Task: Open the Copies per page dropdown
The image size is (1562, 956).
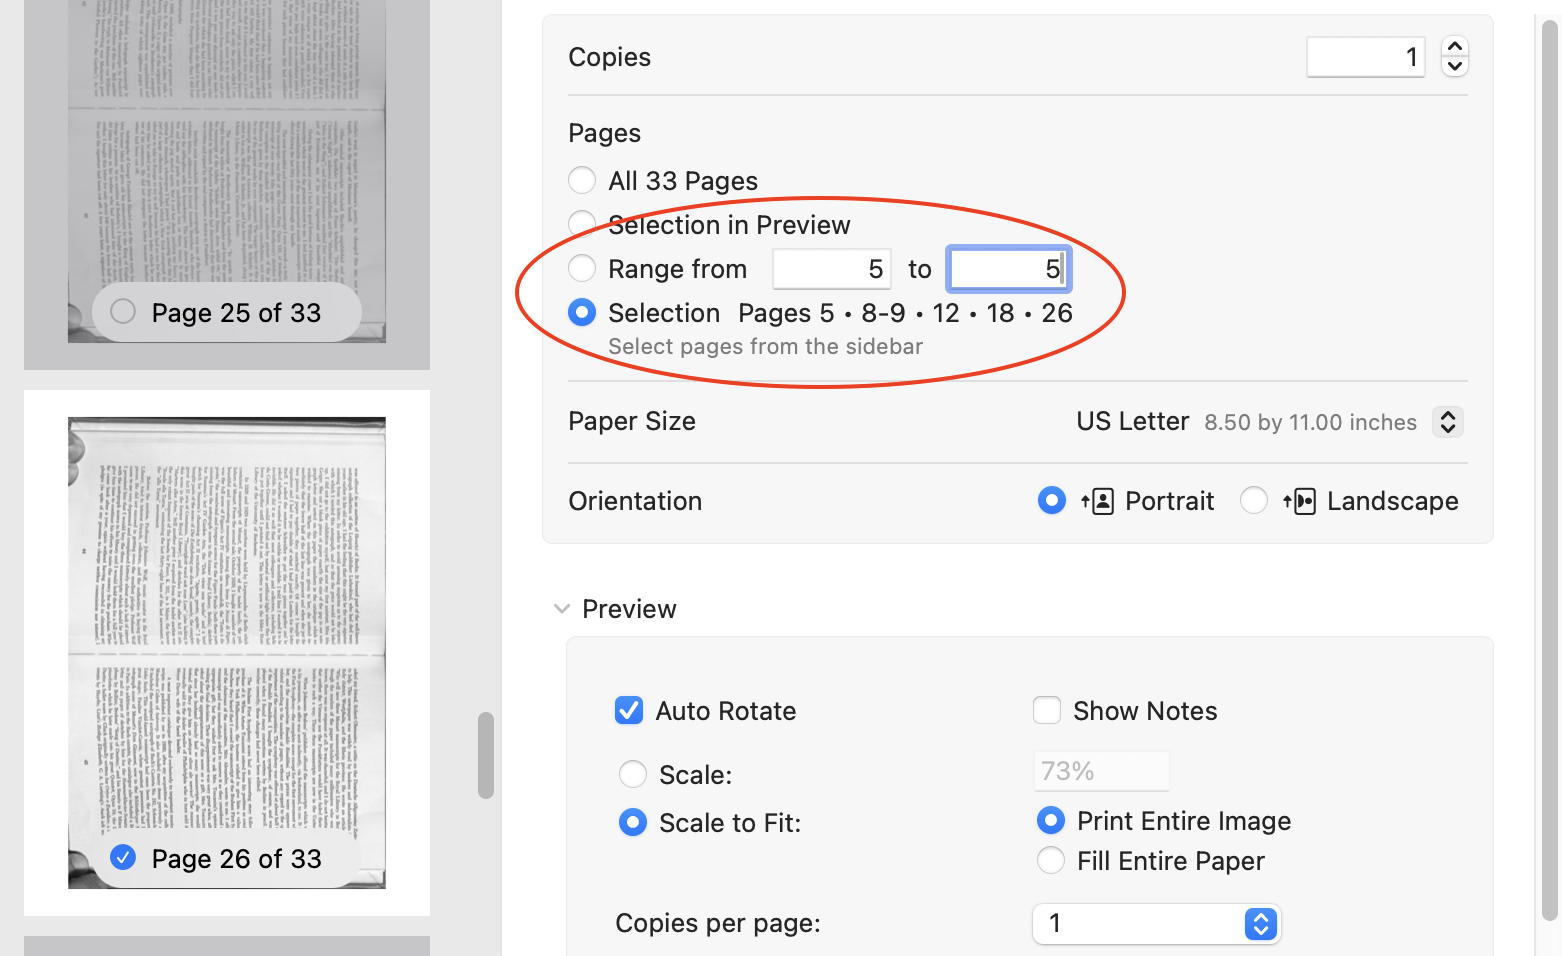Action: pos(1260,923)
